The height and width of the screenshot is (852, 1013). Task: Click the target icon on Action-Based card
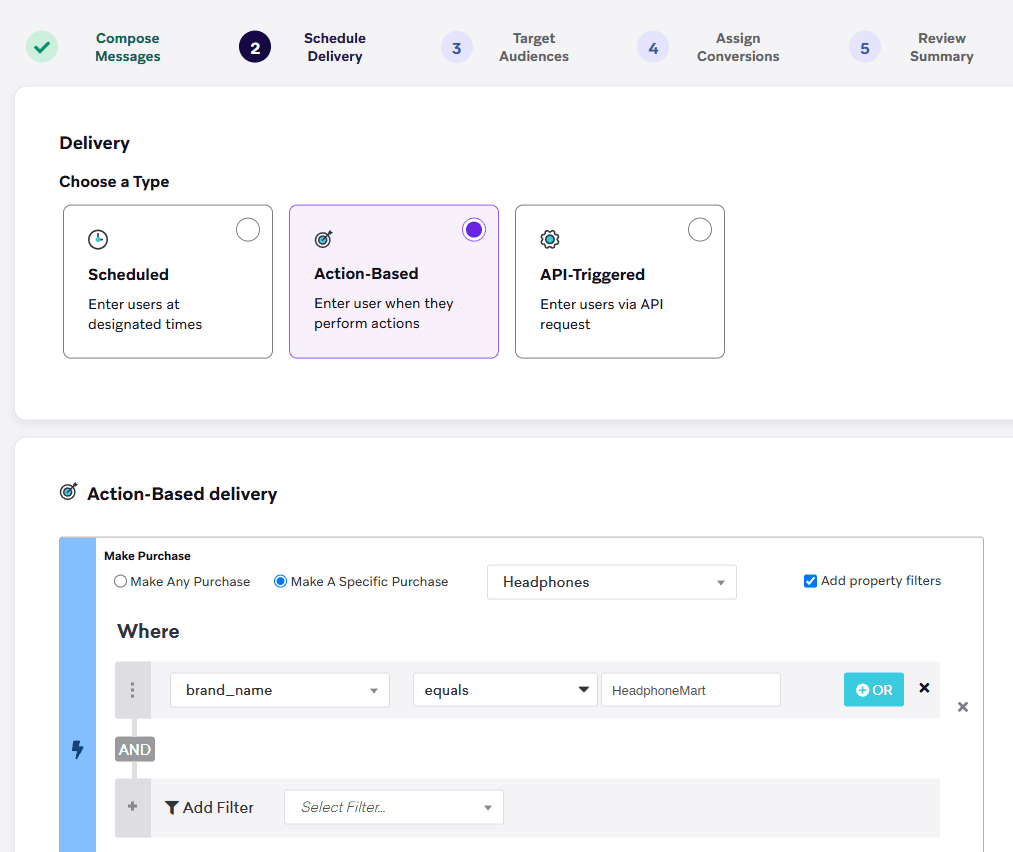pyautogui.click(x=324, y=239)
